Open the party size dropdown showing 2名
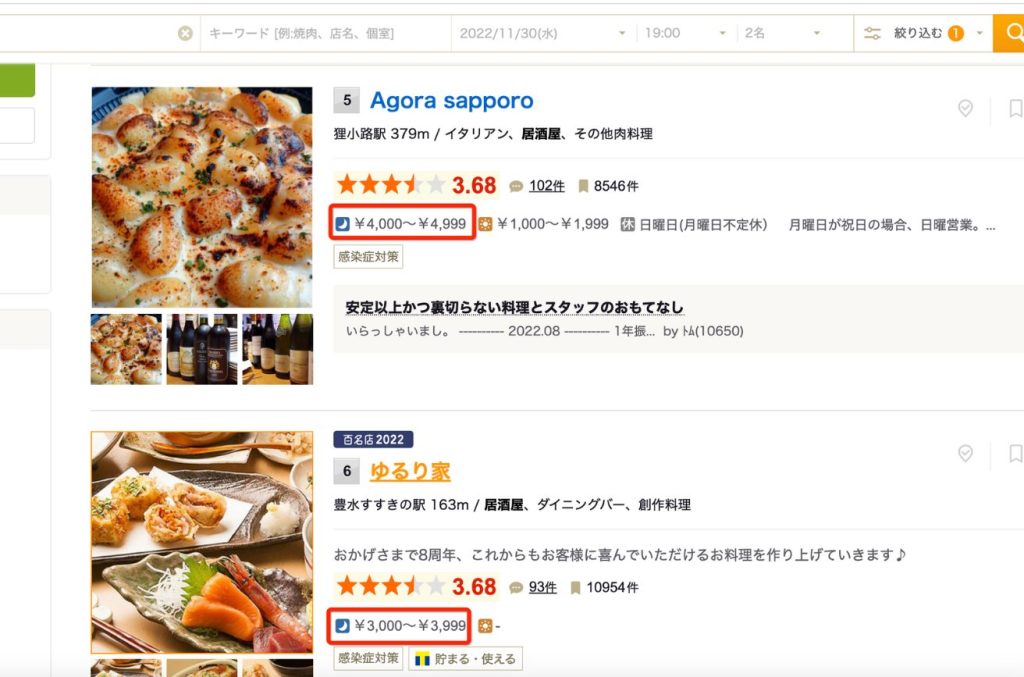 [x=782, y=33]
